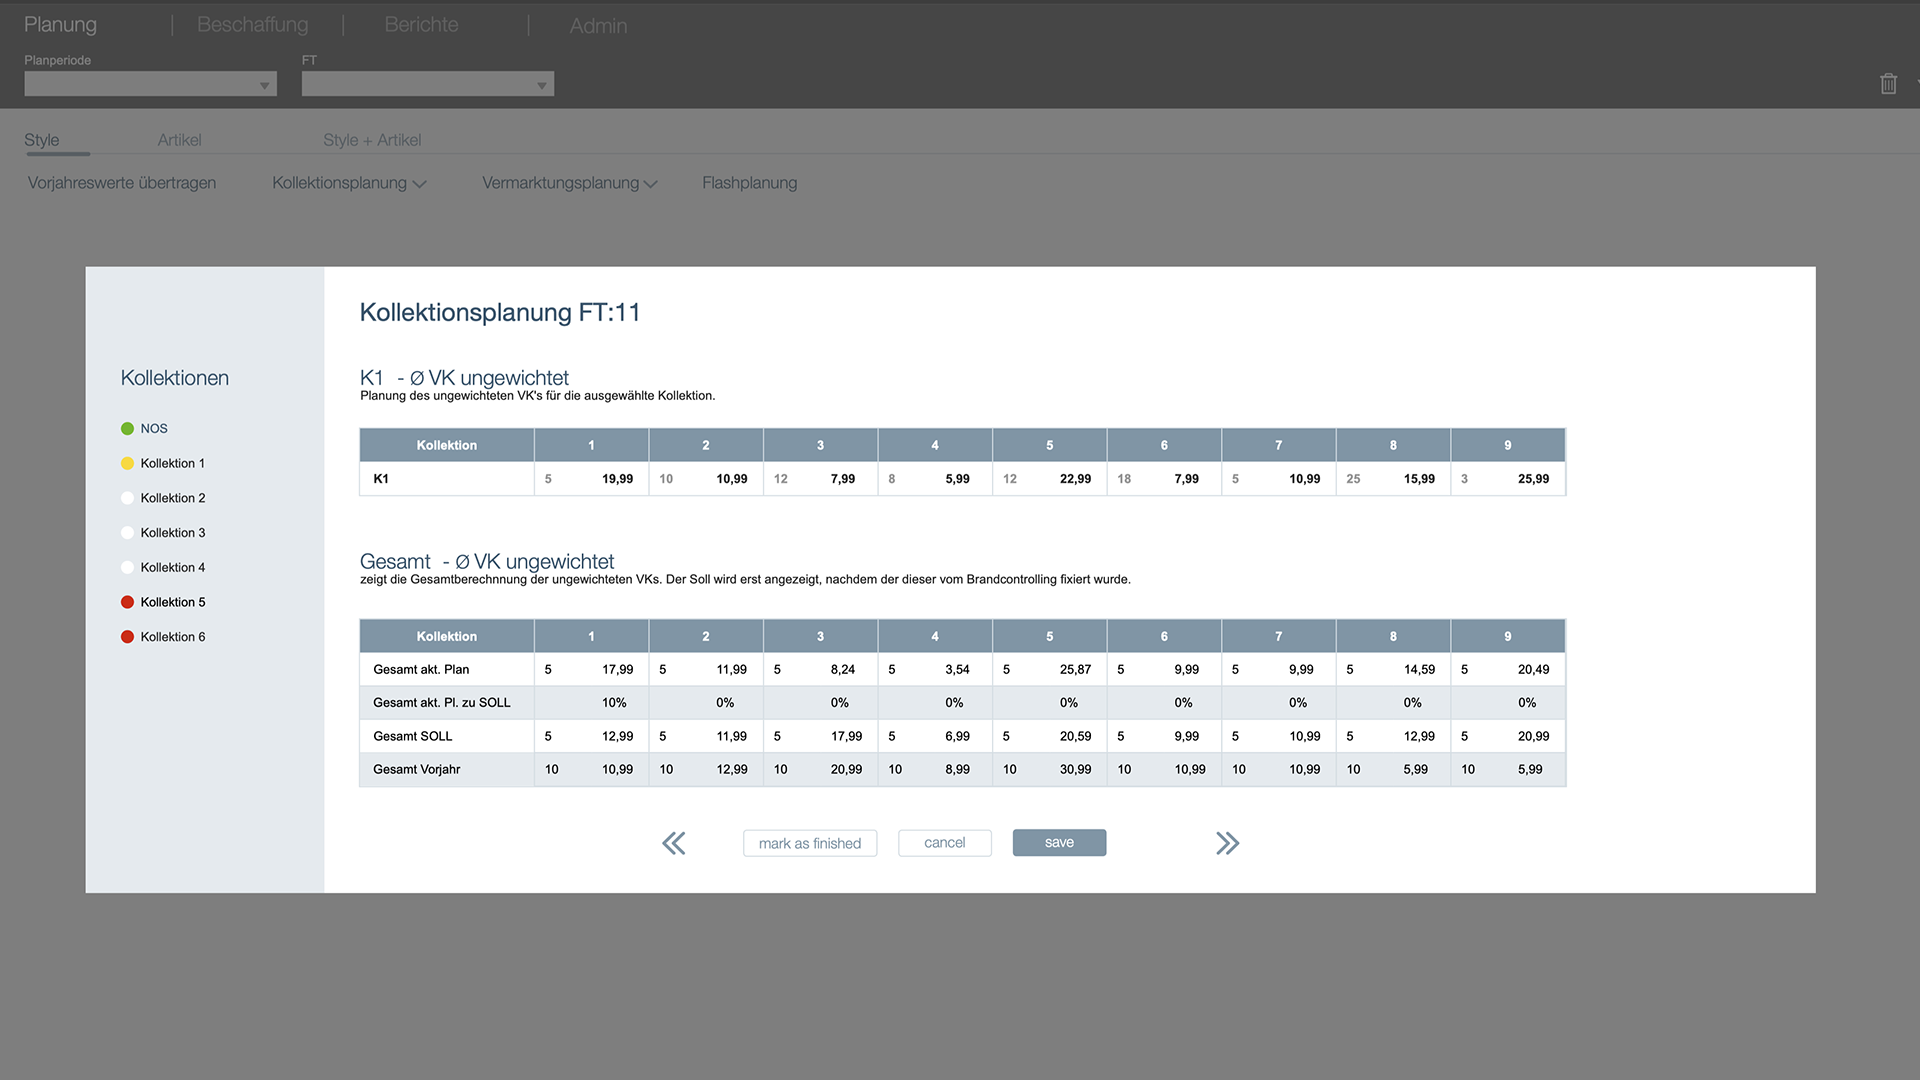This screenshot has height=1080, width=1920.
Task: Go to previous page with double-left arrows
Action: point(674,843)
